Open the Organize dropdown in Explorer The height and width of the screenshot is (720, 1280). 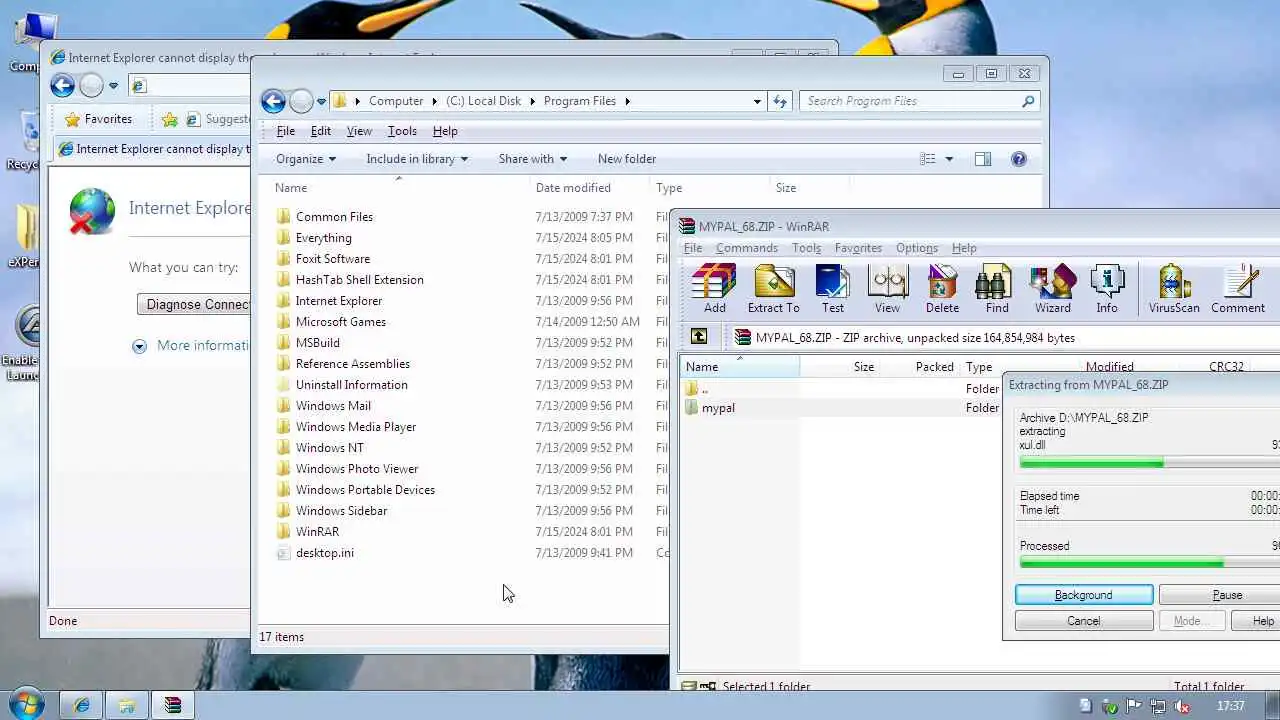click(x=306, y=159)
